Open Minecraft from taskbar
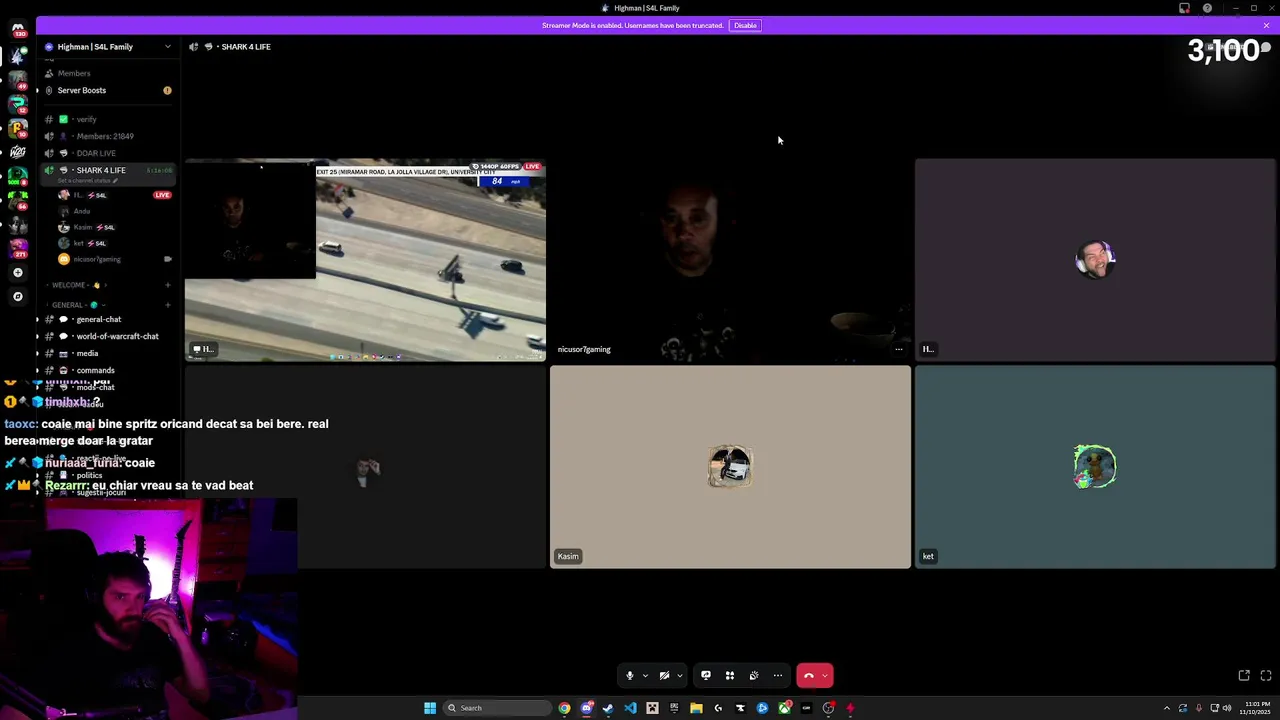Viewport: 1280px width, 720px height. pos(652,708)
